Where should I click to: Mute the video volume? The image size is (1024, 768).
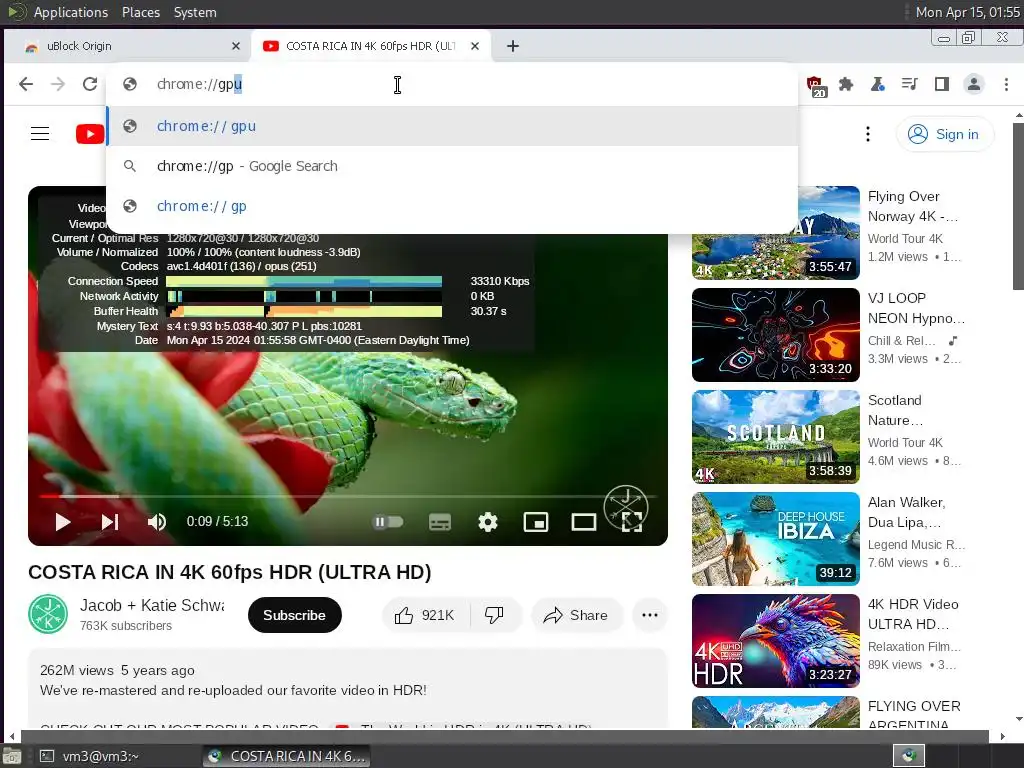click(157, 522)
